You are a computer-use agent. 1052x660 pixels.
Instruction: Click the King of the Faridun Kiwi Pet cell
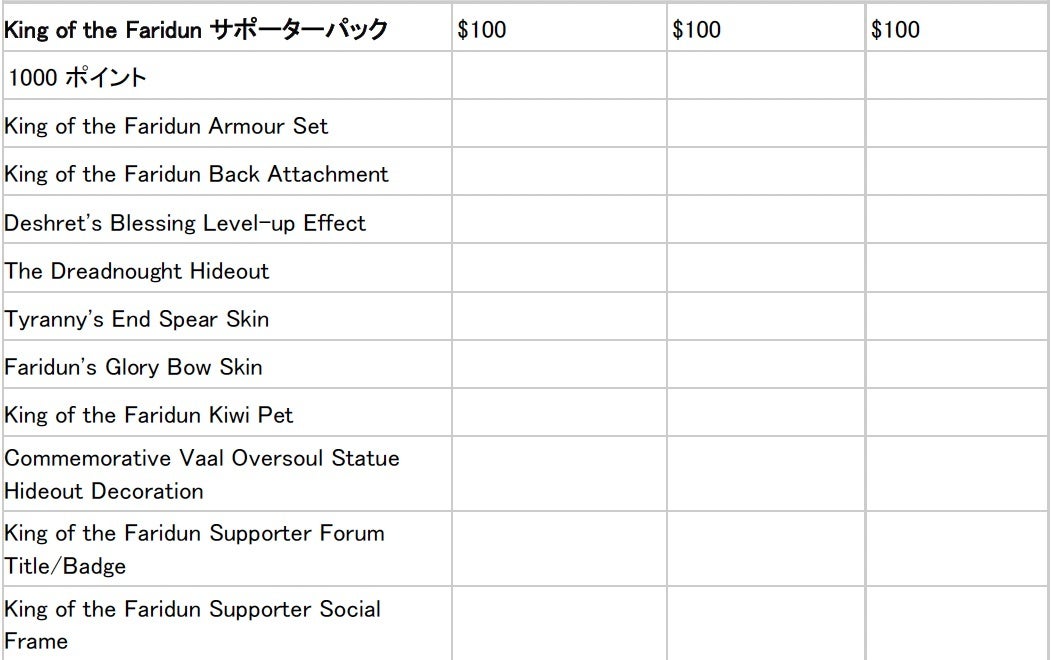[x=149, y=415]
